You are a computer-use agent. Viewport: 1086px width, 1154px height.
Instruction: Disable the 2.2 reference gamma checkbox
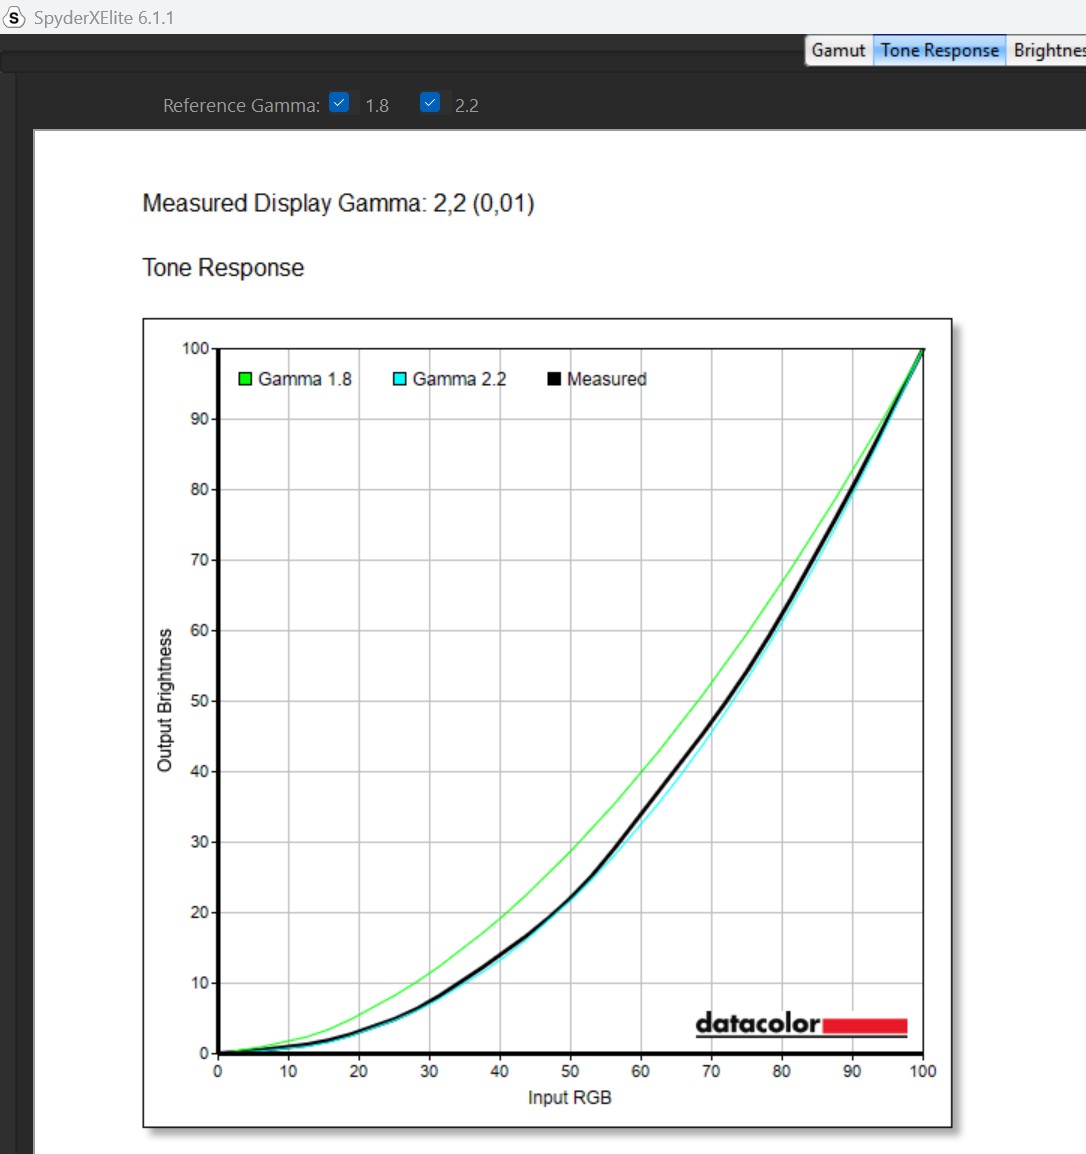(x=430, y=103)
